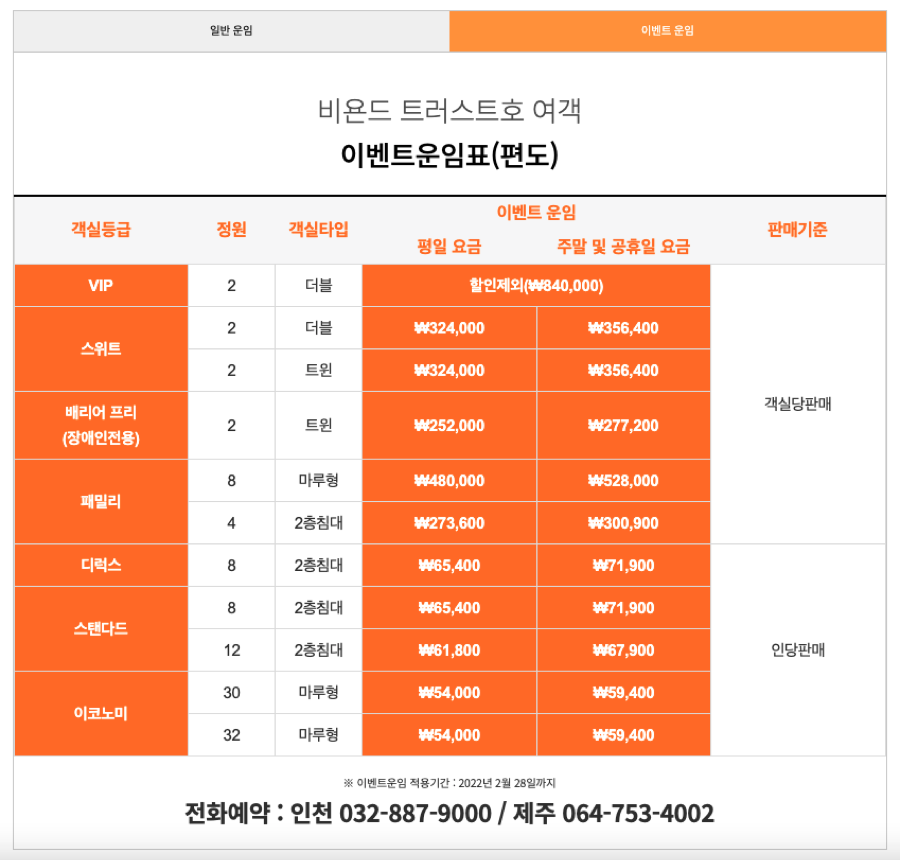Click the 12-person 2층침대 room type

click(319, 650)
